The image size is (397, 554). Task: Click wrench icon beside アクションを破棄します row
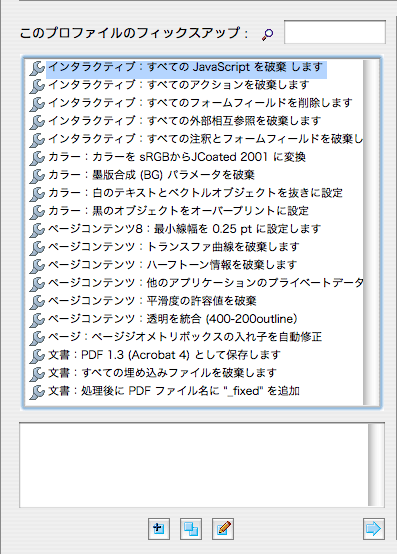37,86
